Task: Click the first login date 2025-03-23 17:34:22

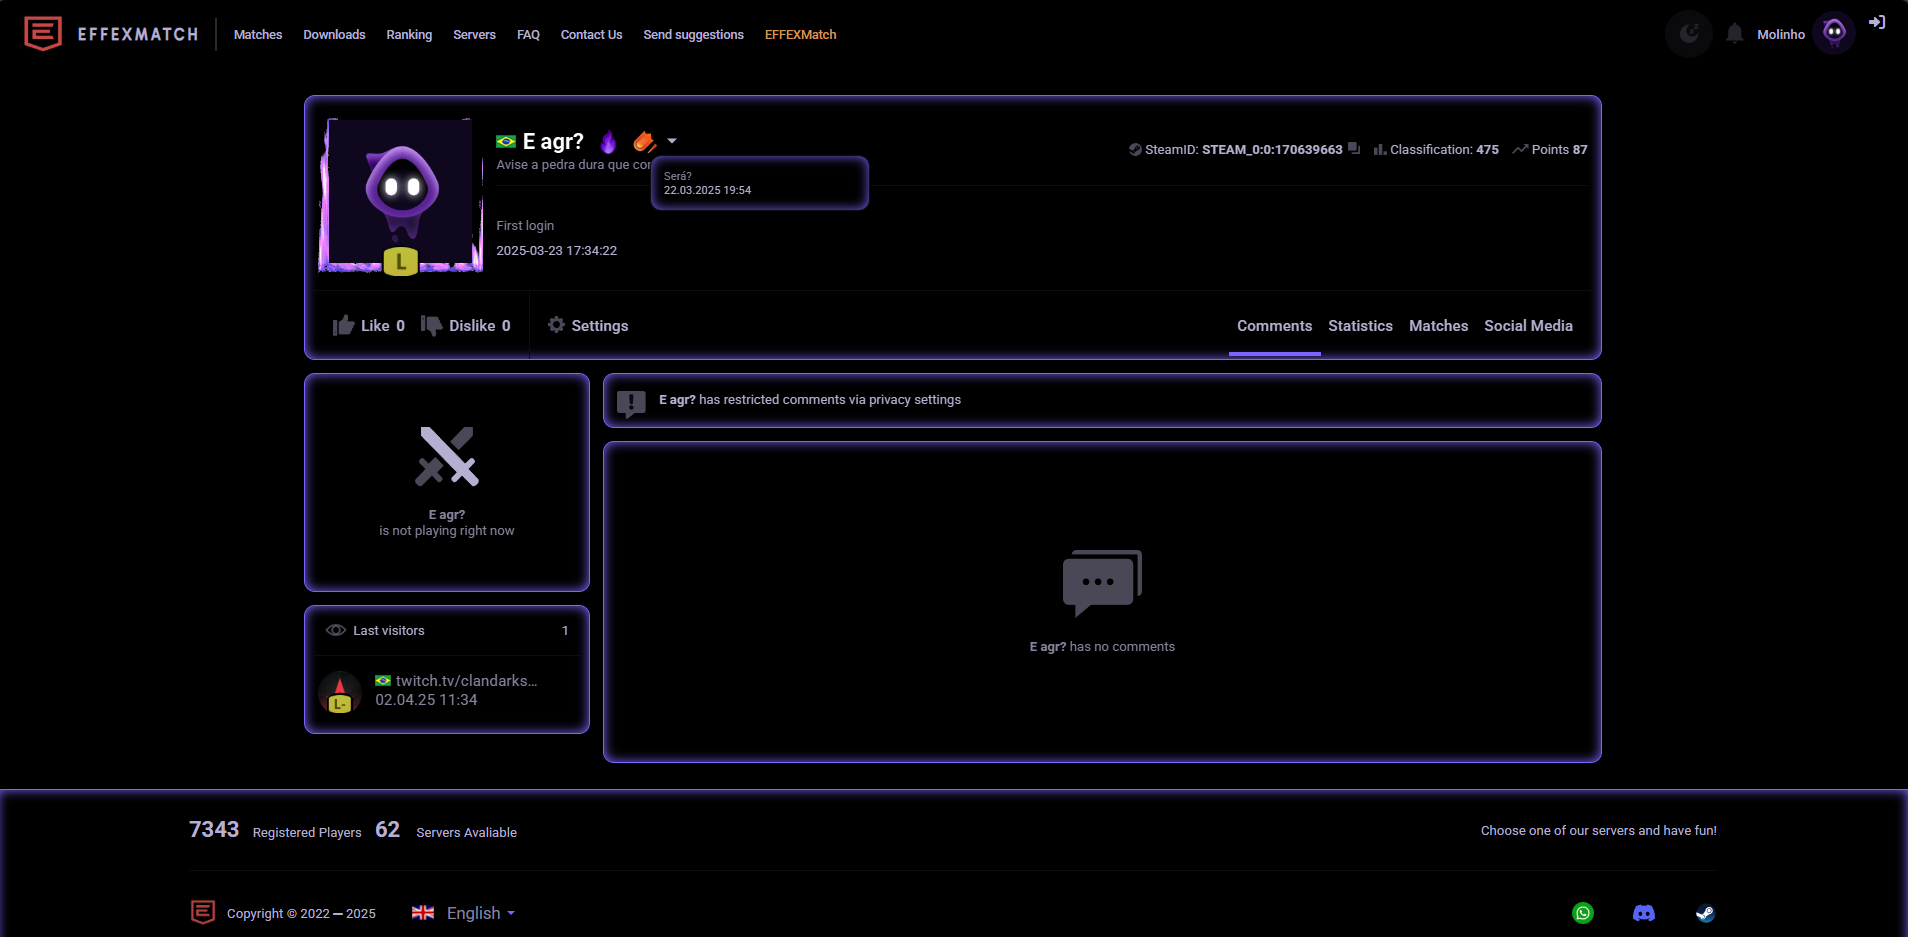Action: (x=556, y=251)
